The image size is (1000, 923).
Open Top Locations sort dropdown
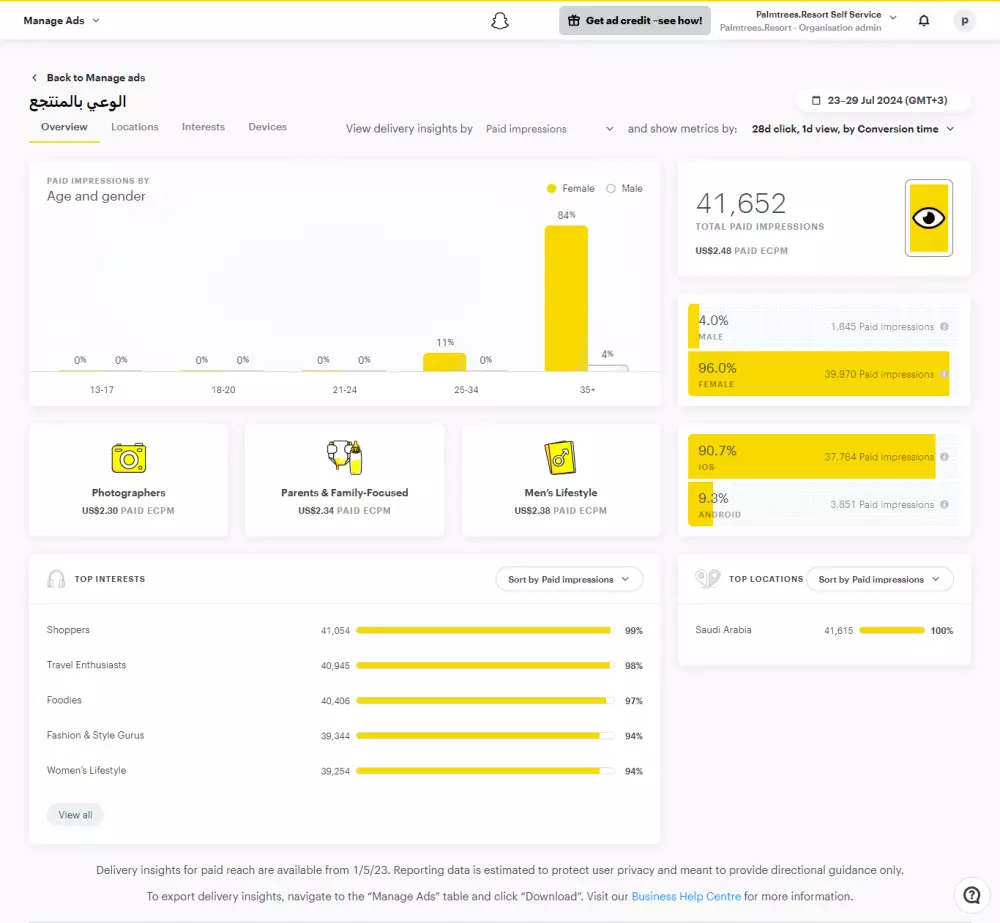[879, 579]
